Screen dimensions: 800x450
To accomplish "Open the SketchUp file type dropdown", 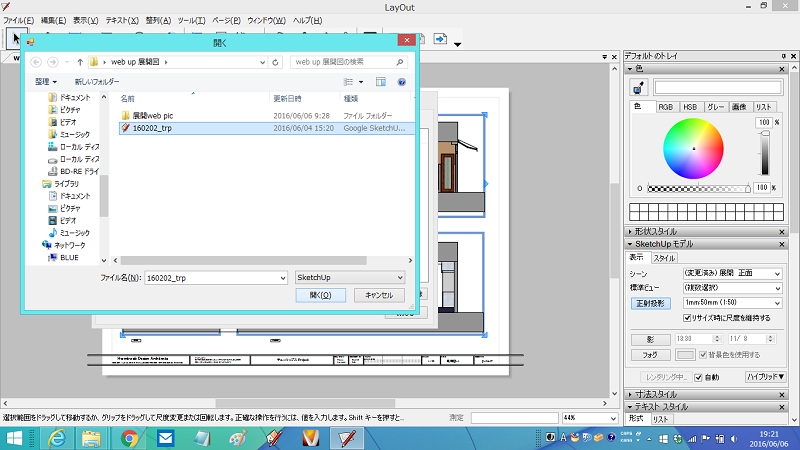I will (349, 276).
